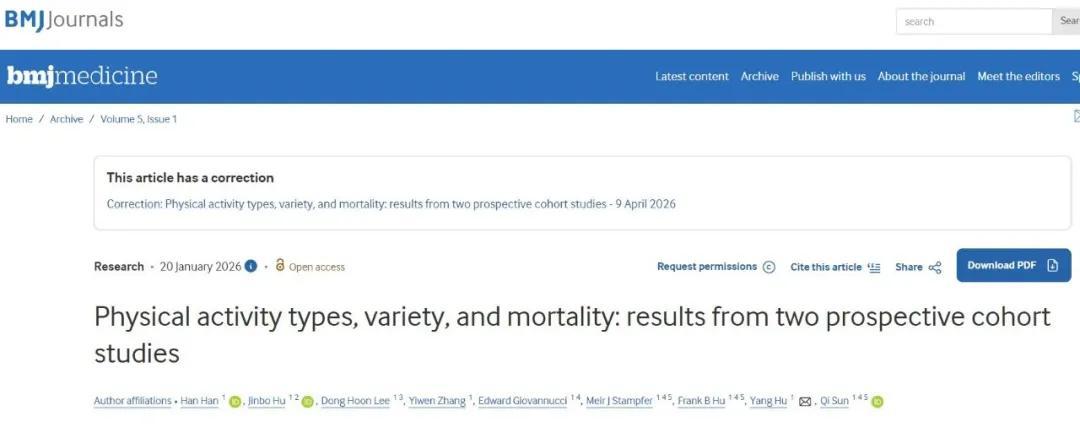1080x438 pixels.
Task: Click the share network icon
Action: point(935,267)
